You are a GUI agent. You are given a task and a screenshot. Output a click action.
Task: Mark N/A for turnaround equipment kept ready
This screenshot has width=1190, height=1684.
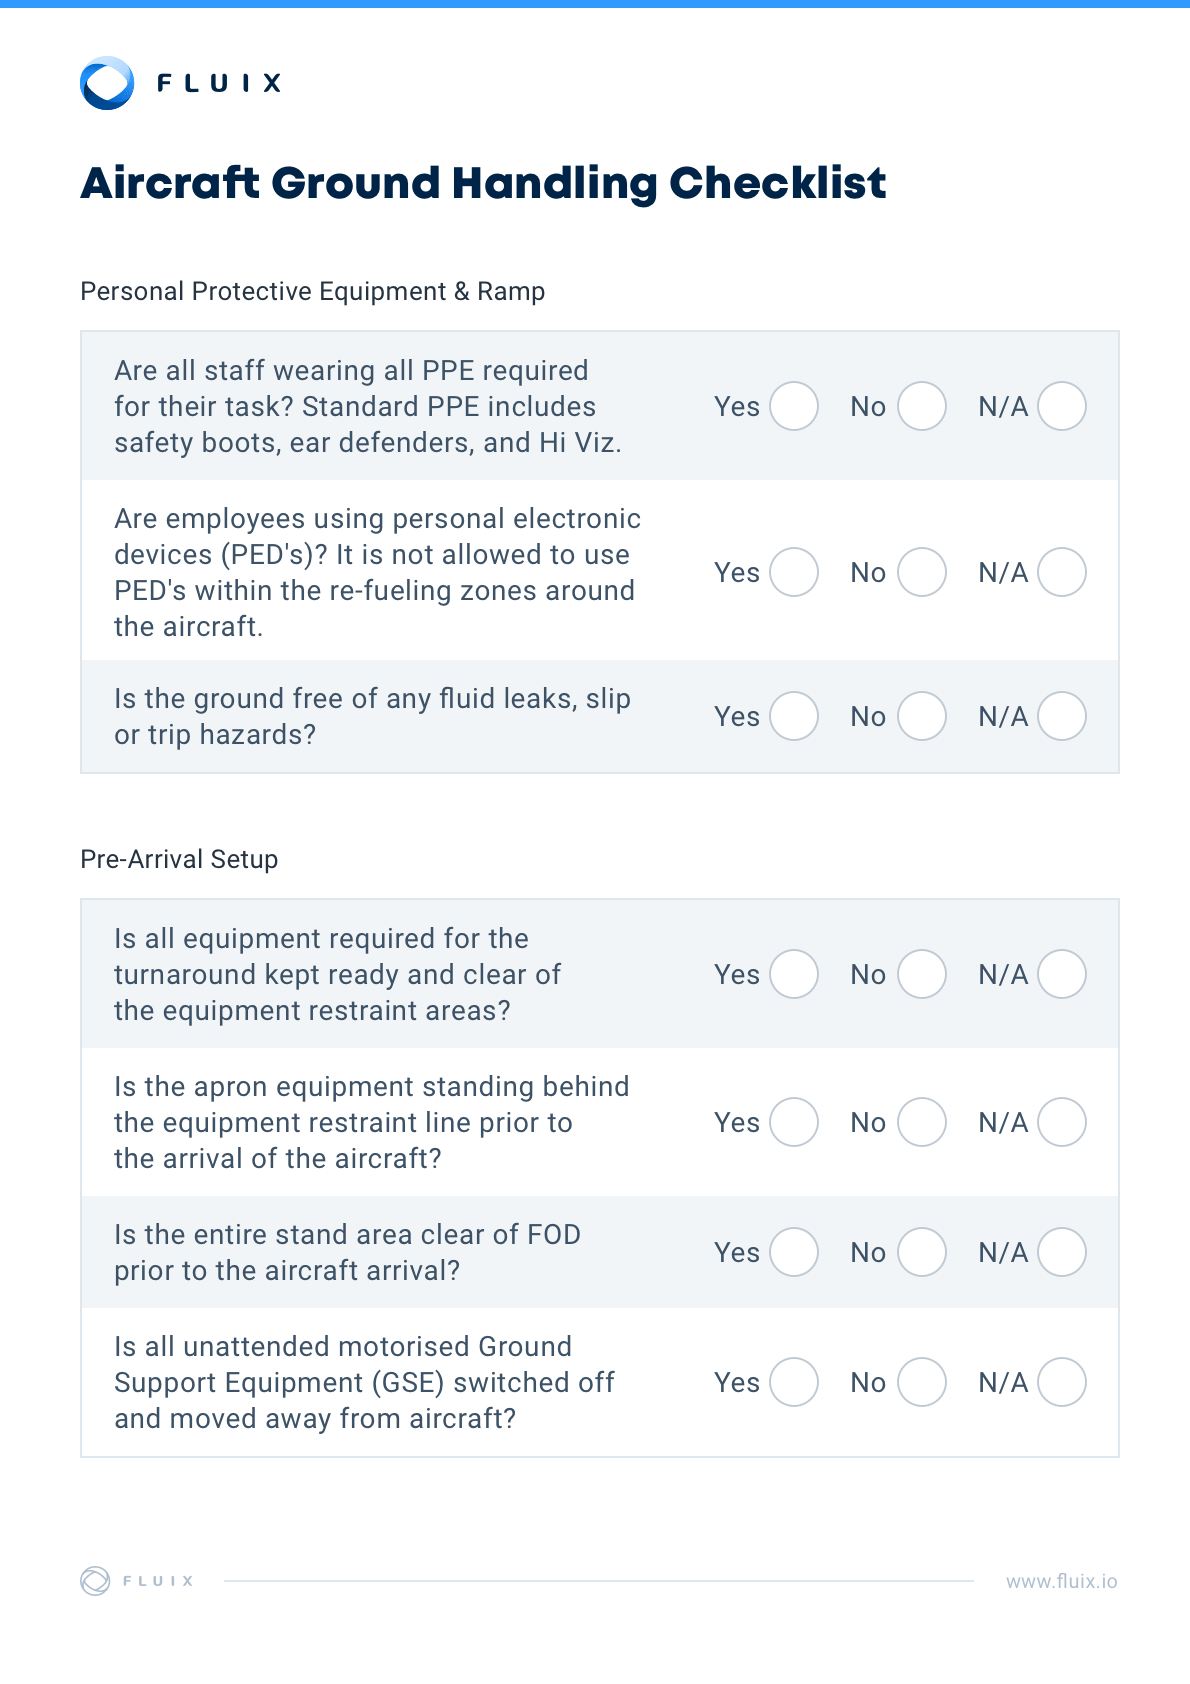pyautogui.click(x=1061, y=974)
